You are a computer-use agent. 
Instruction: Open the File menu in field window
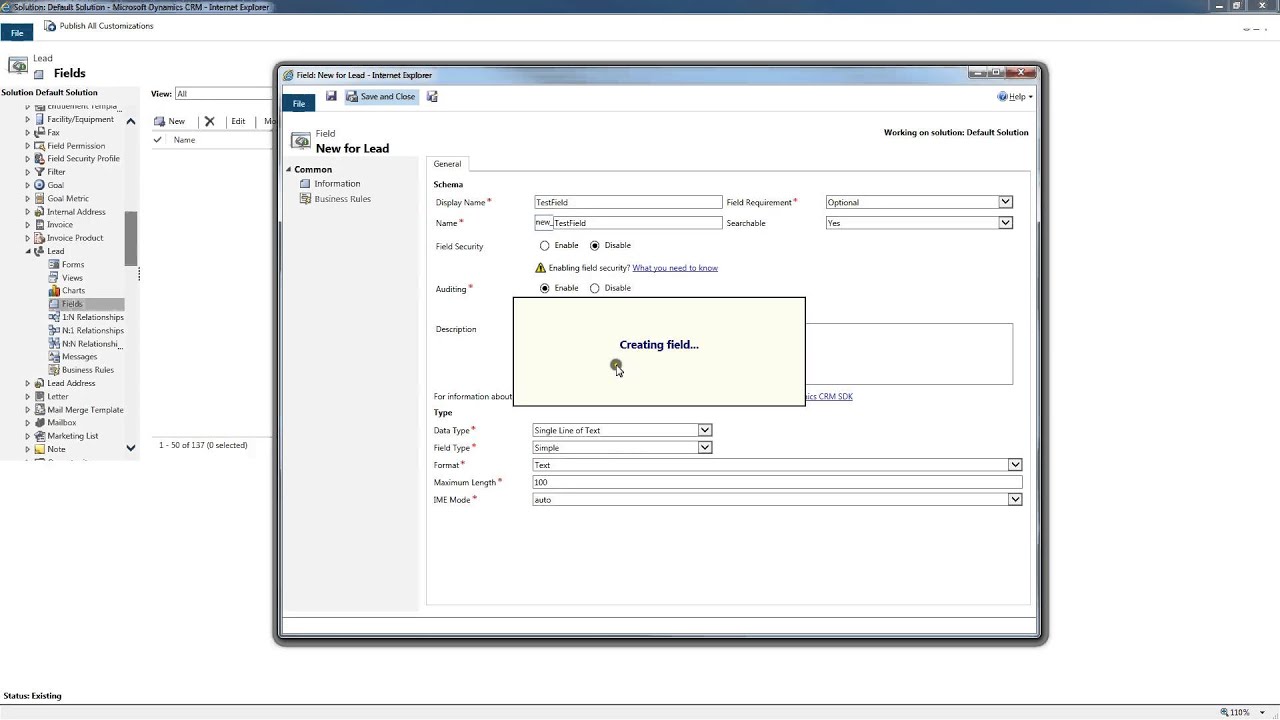click(299, 103)
